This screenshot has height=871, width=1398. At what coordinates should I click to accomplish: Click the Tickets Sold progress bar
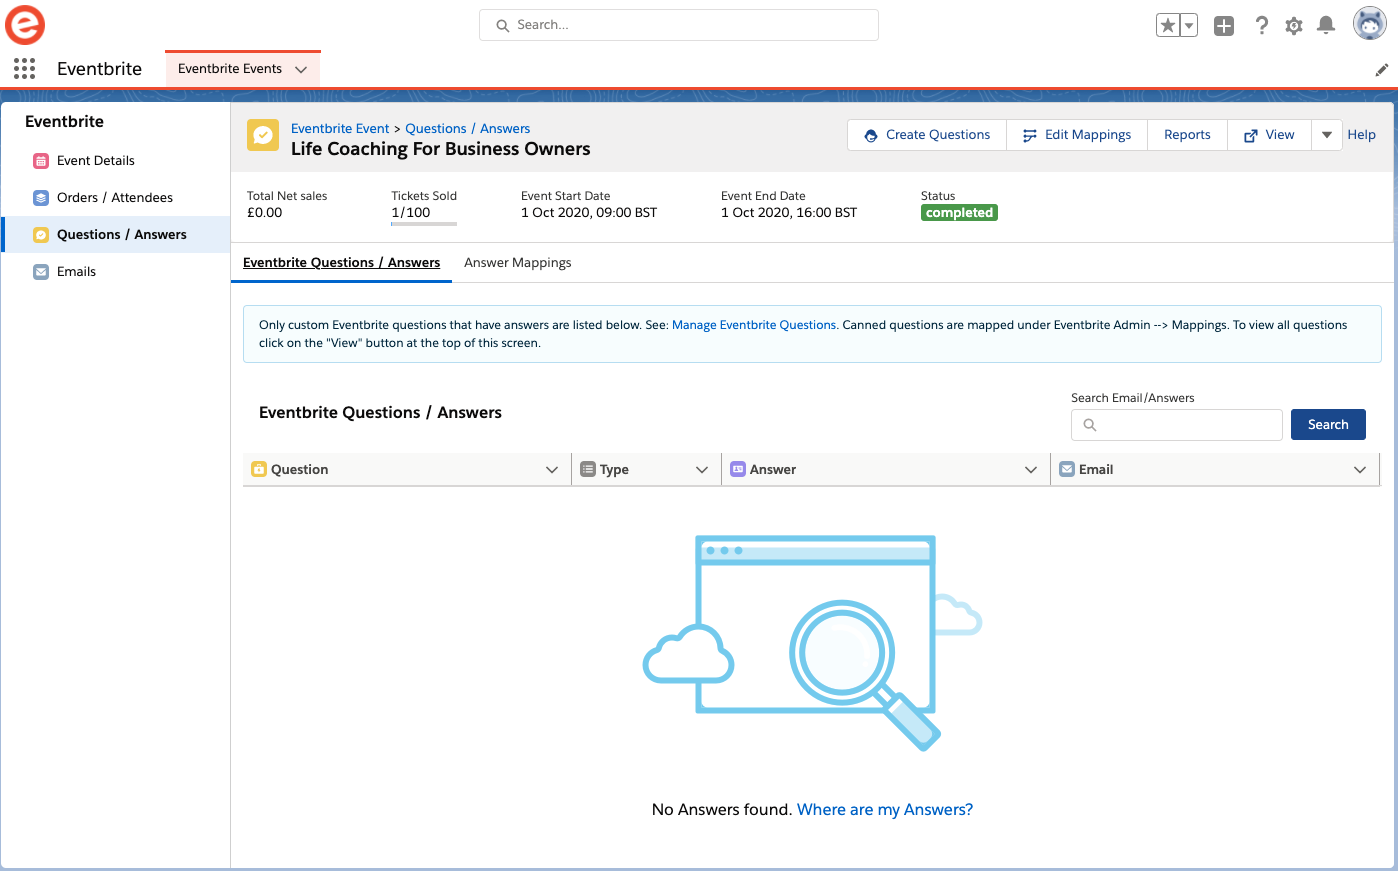coord(424,224)
